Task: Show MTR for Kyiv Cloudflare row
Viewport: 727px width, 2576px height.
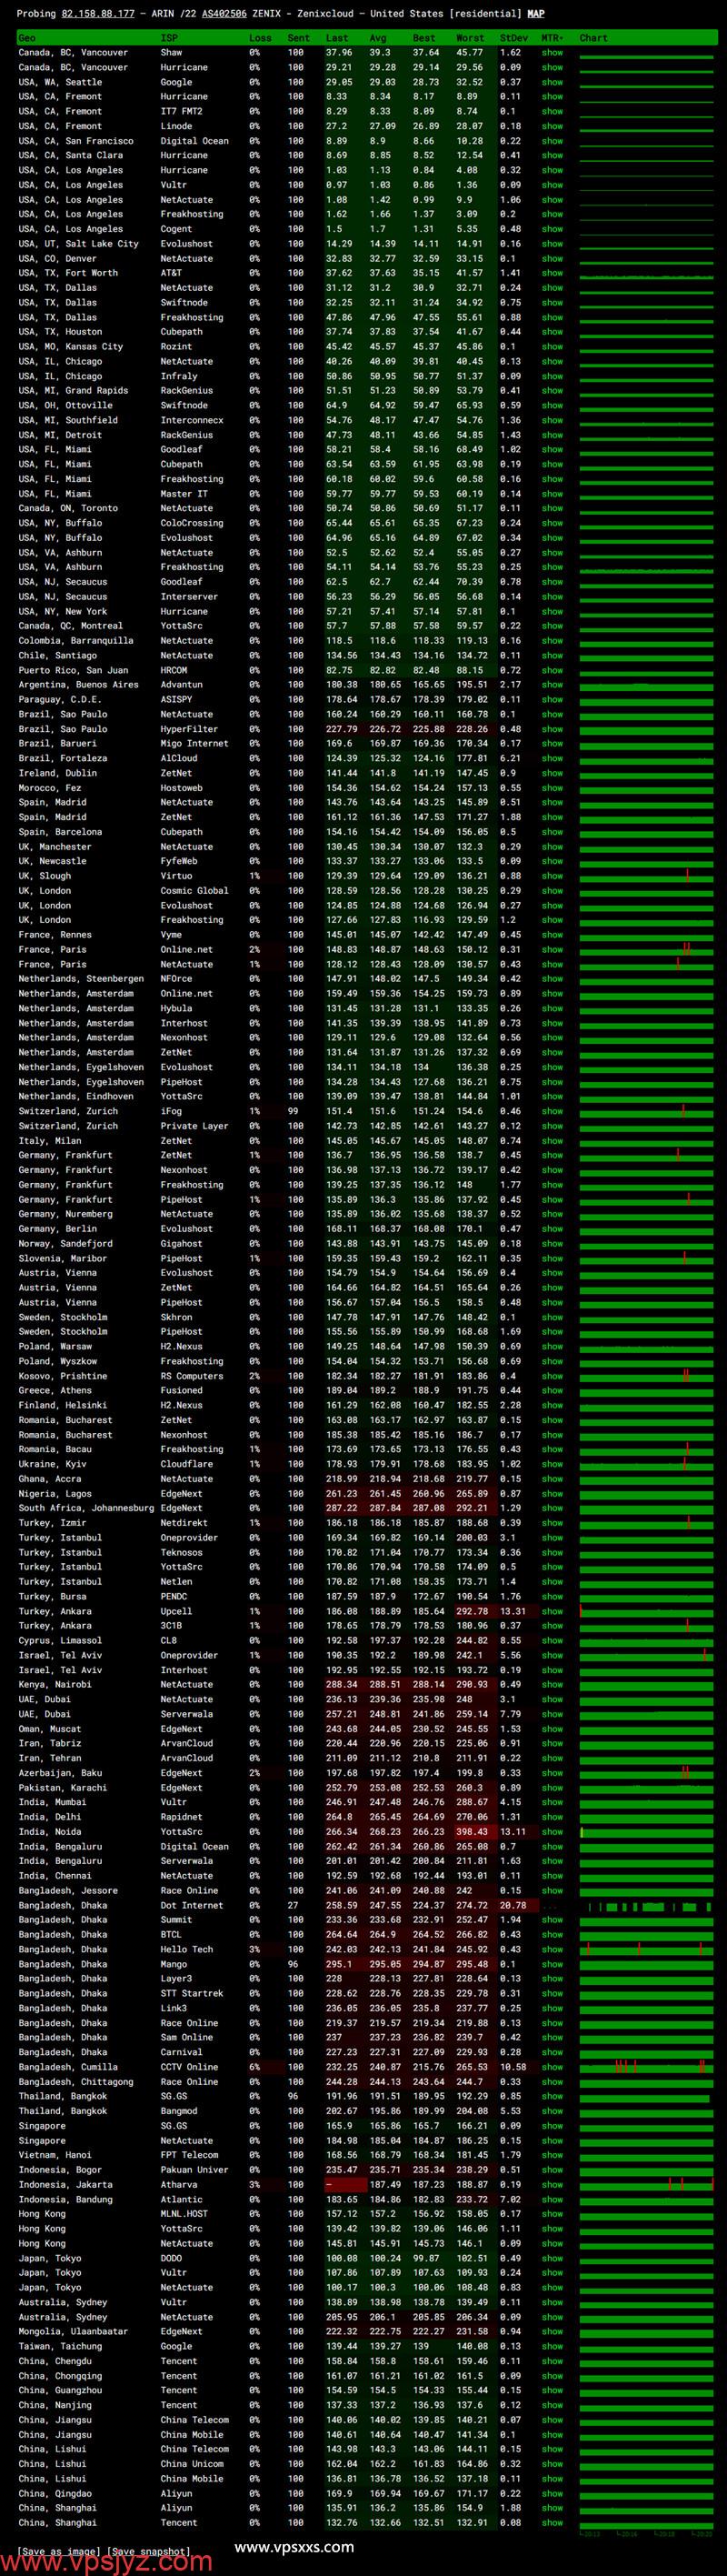Action: tap(552, 1464)
